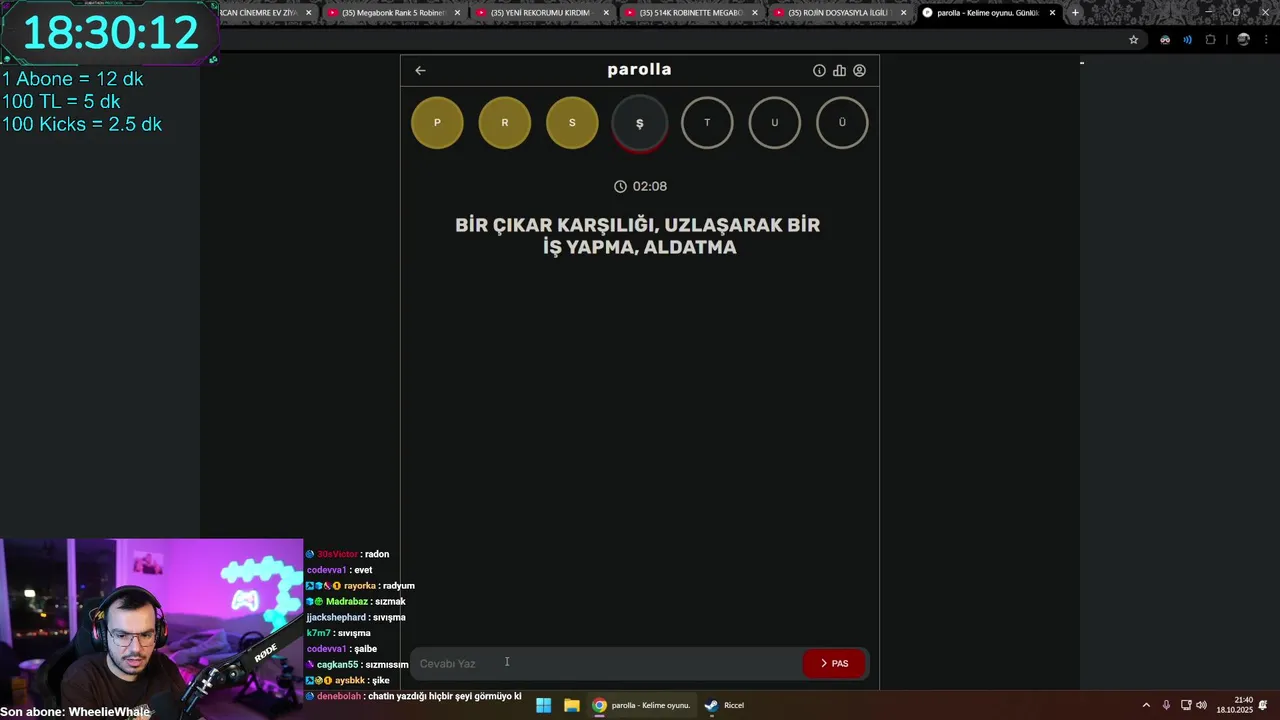Click chat message Madrabaz: sızmak
This screenshot has height=720, width=1280.
[356, 602]
